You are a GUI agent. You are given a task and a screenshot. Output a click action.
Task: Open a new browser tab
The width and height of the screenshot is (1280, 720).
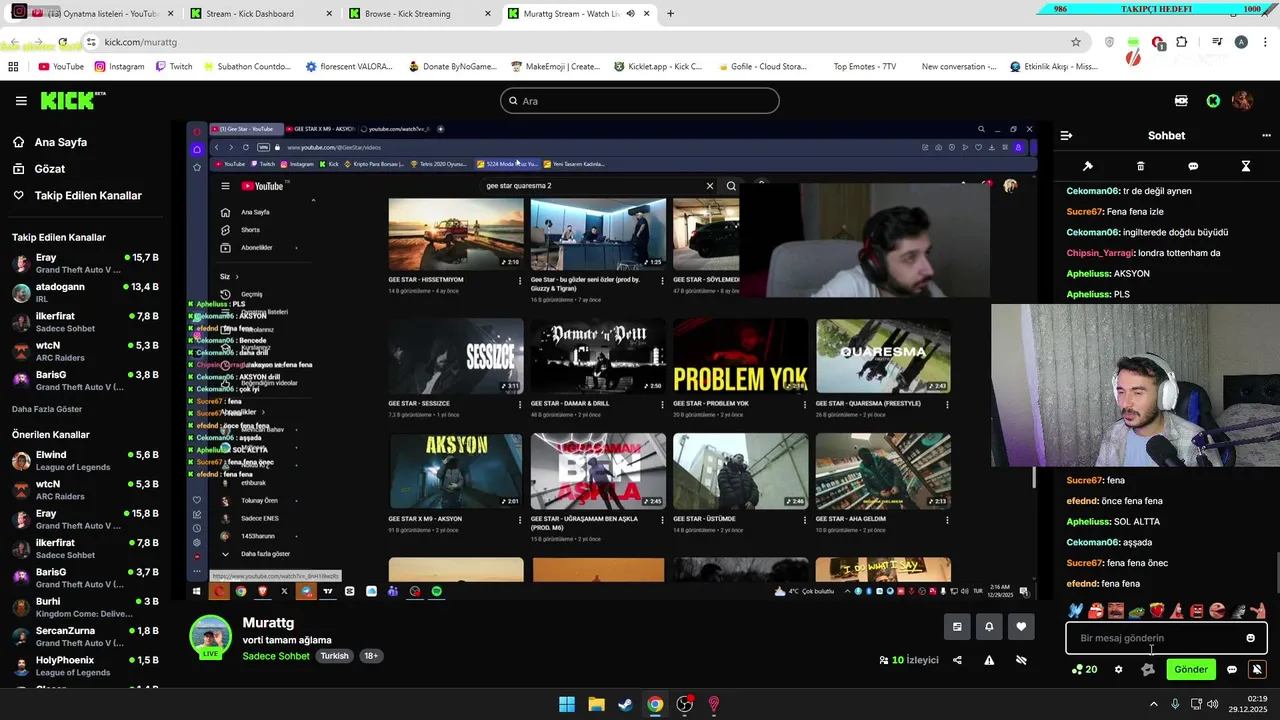(670, 13)
